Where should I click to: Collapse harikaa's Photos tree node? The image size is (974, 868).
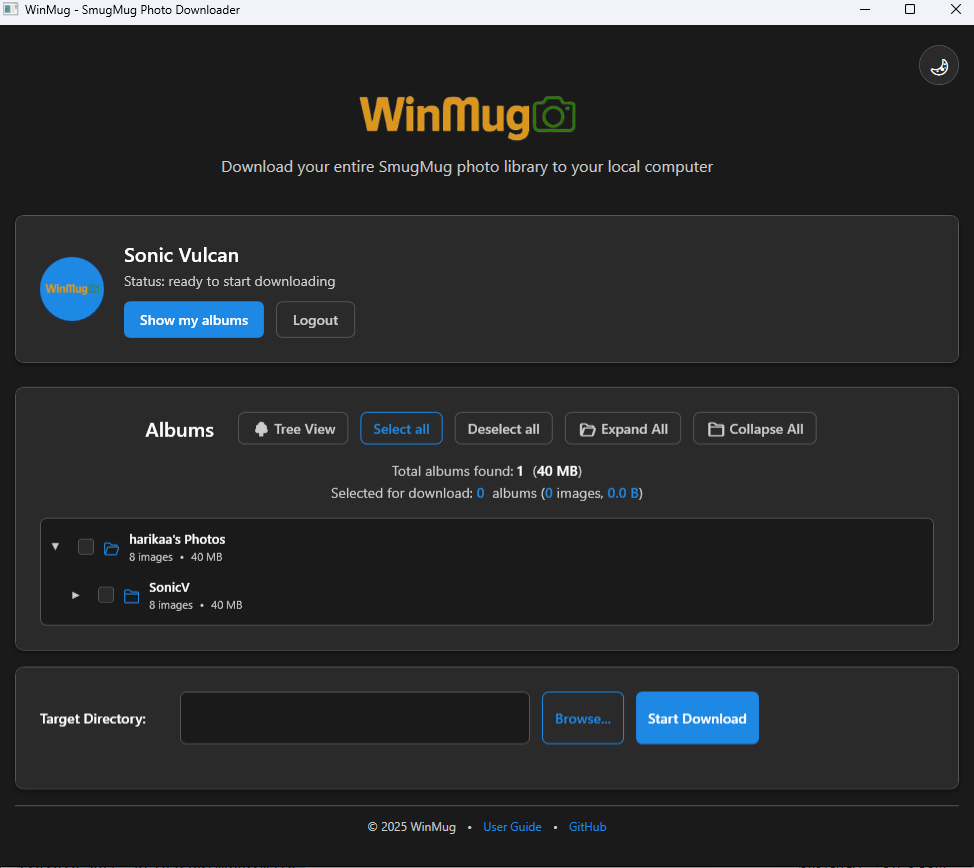click(x=55, y=546)
